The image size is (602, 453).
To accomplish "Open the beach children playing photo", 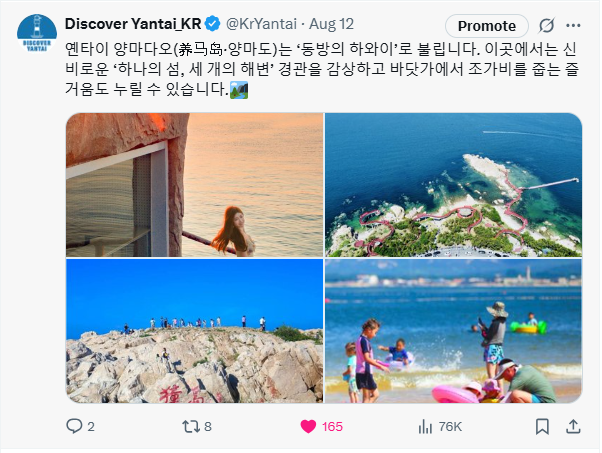I will click(453, 331).
